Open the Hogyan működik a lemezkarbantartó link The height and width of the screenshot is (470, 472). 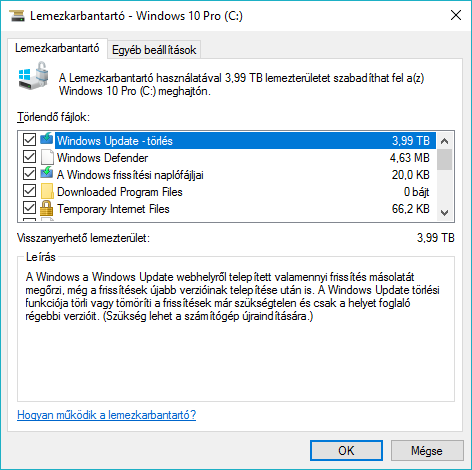(107, 415)
